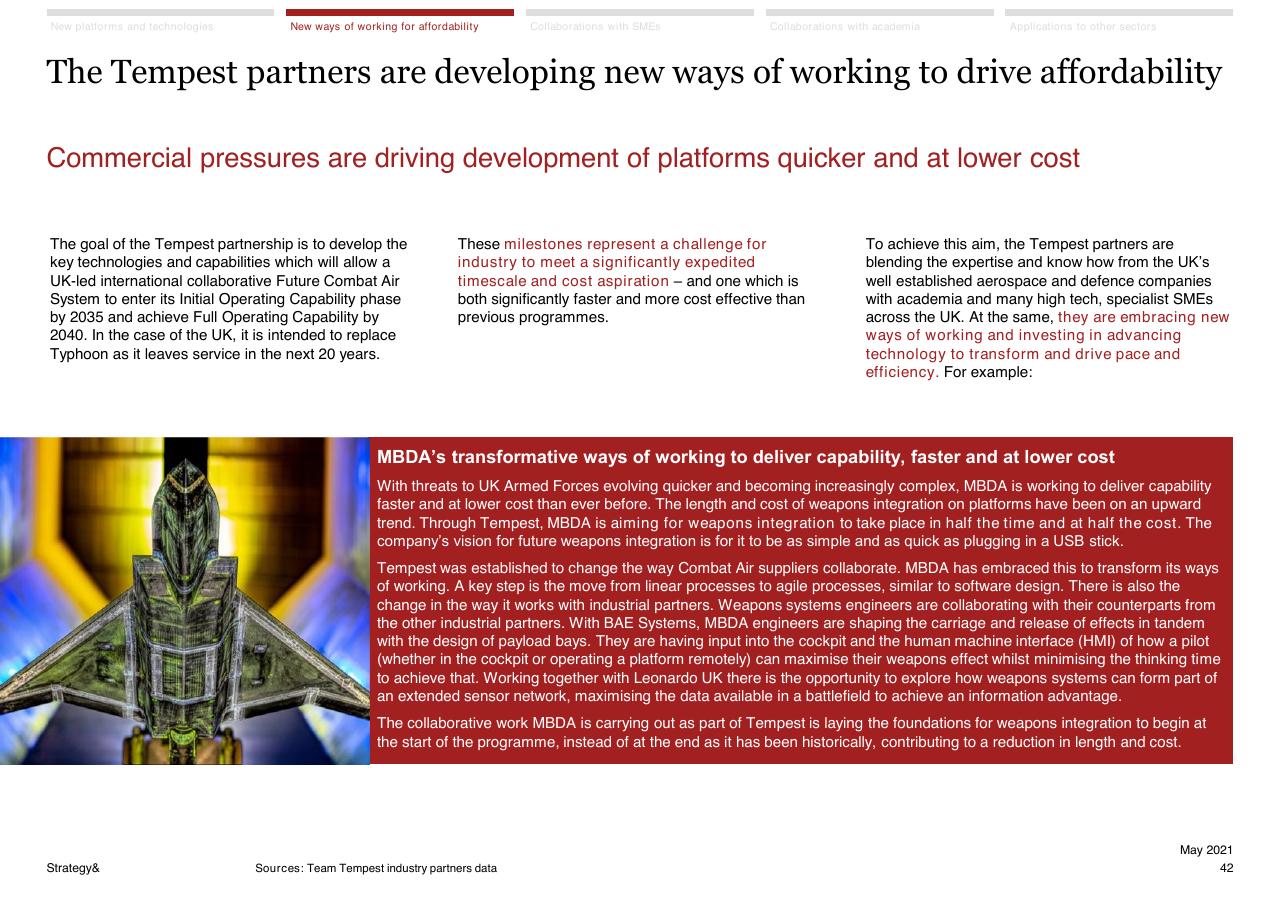Click the paragraph beginning 'To achieve this aim'
Screen dimensions: 1280x905
(x=1047, y=308)
